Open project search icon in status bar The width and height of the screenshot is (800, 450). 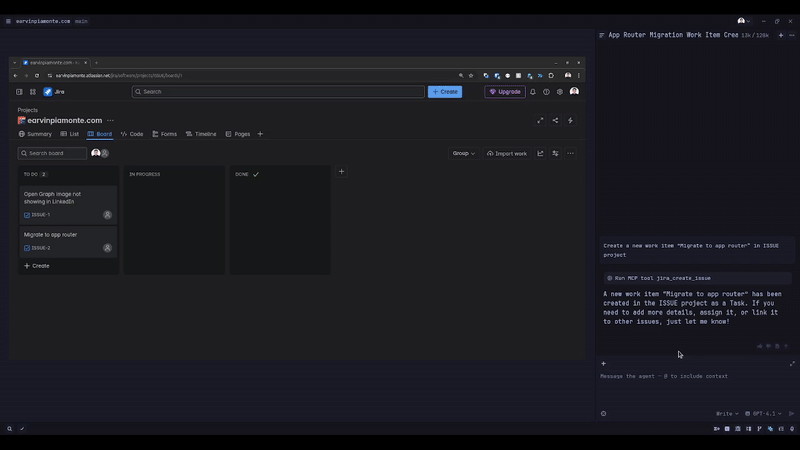tap(9, 429)
